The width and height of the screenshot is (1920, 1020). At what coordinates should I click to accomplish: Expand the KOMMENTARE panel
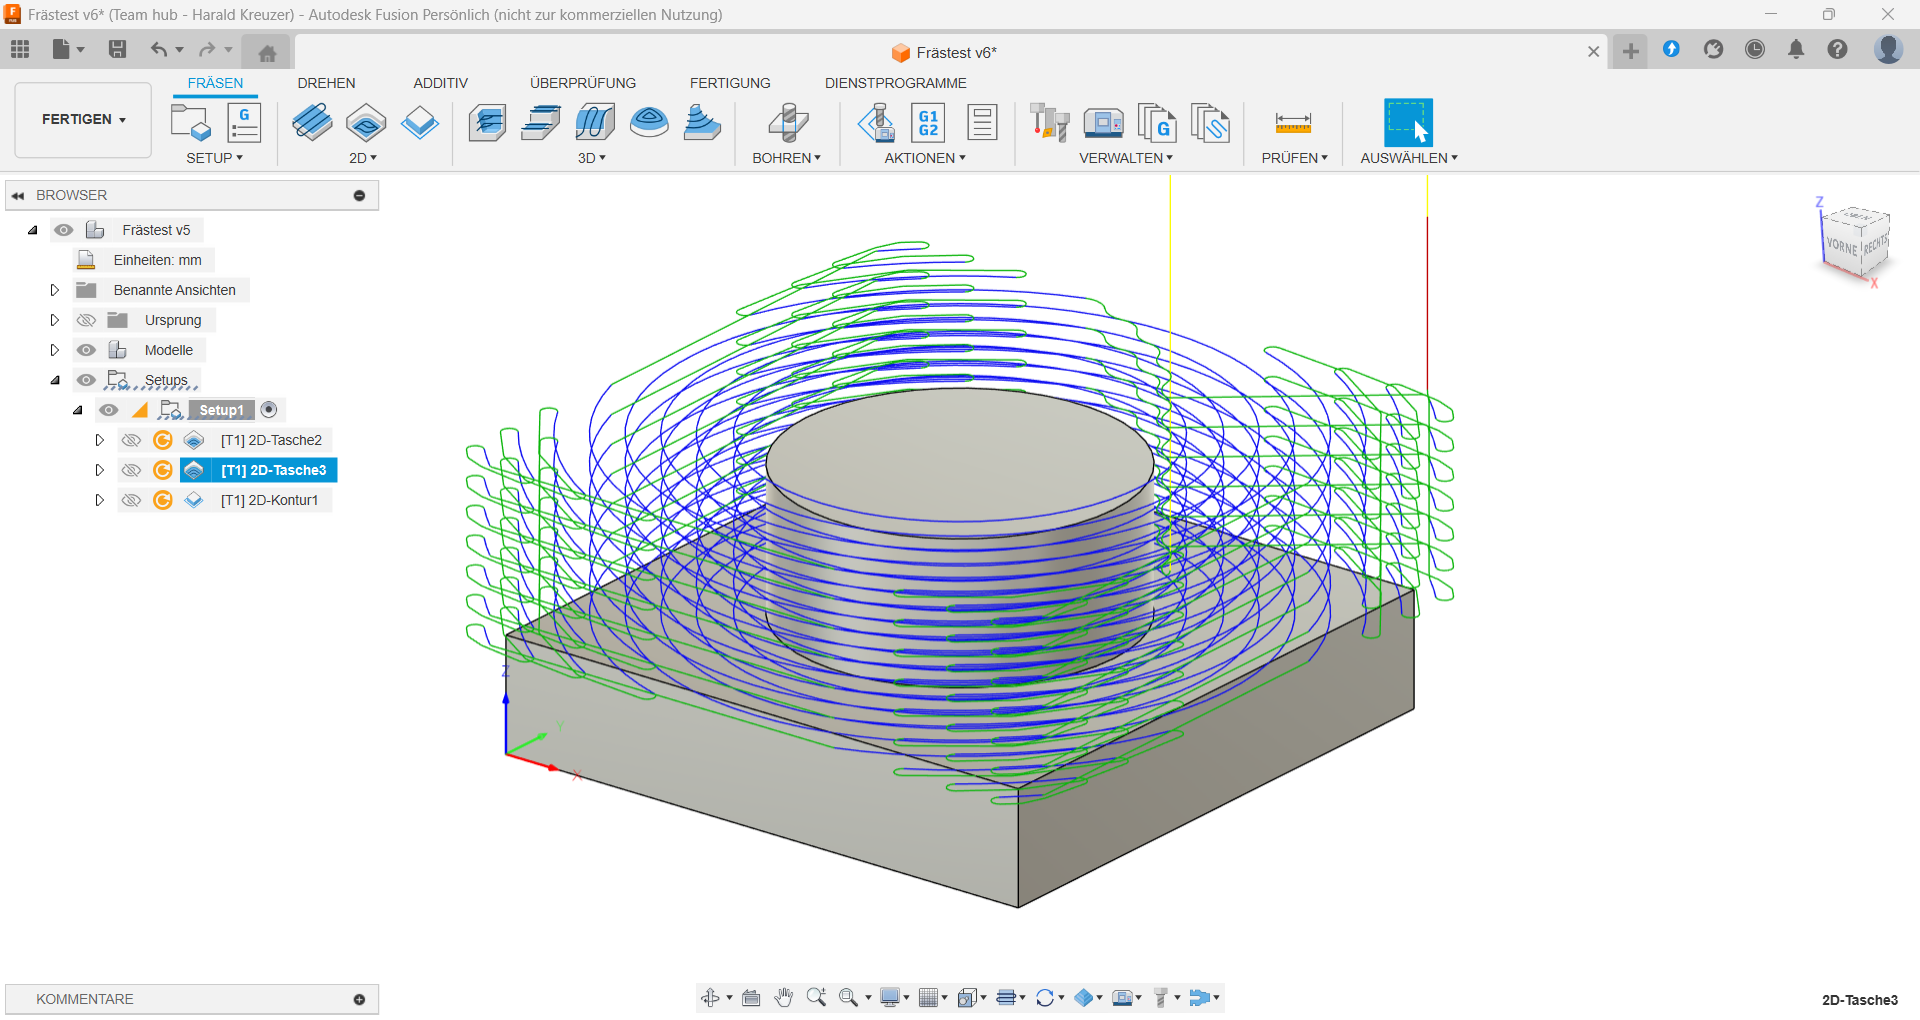tap(359, 999)
